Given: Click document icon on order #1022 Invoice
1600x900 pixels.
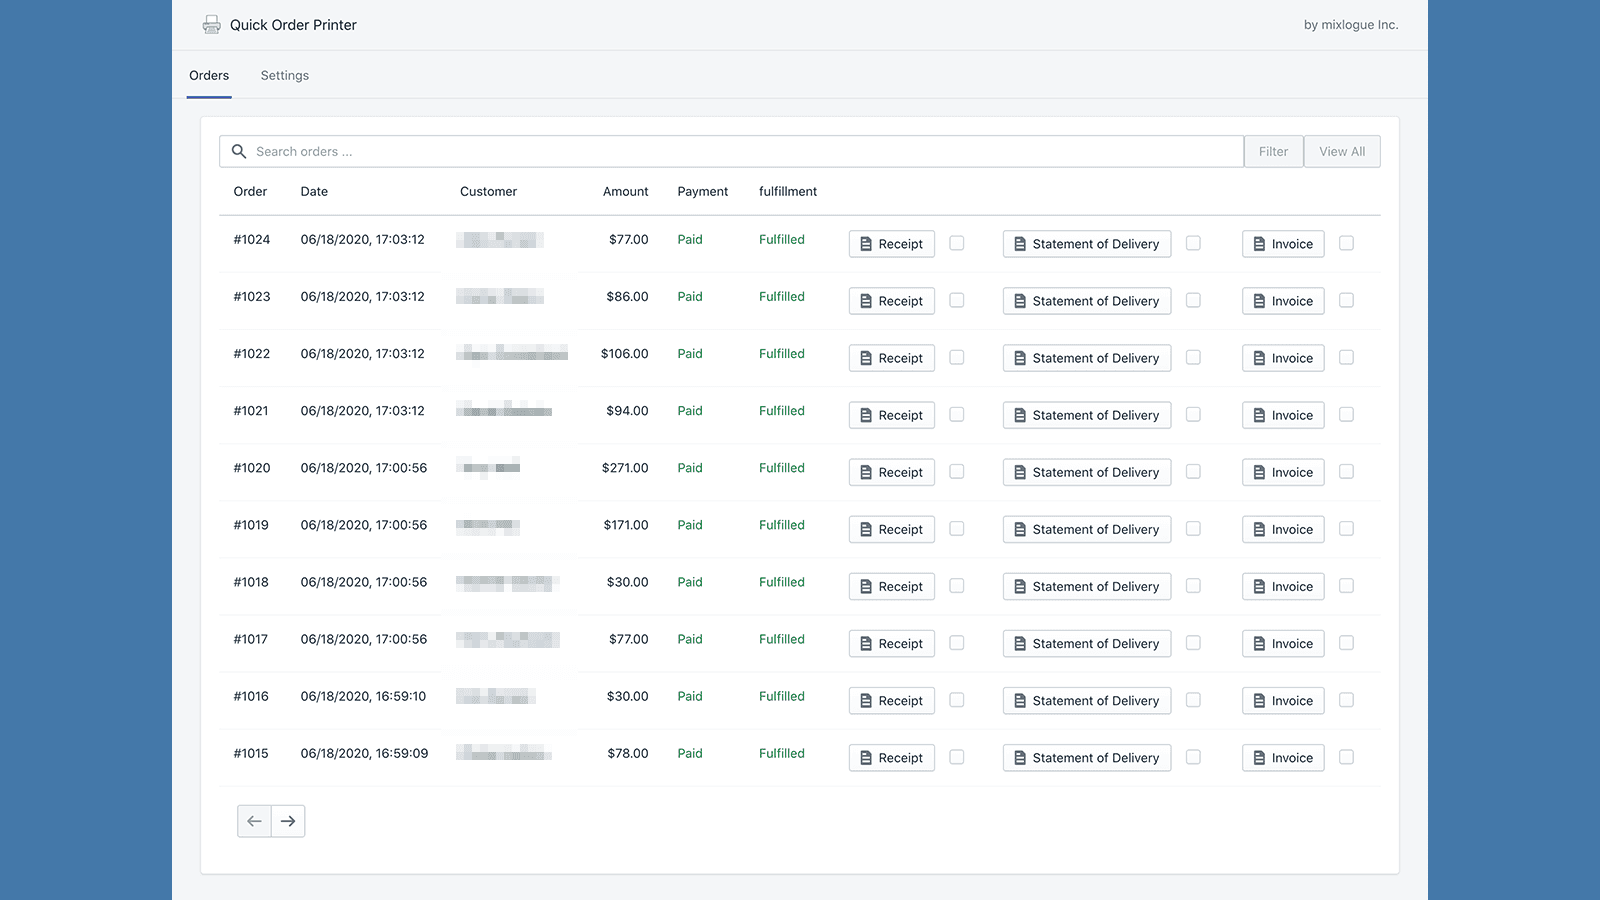Looking at the screenshot, I should (x=1259, y=358).
